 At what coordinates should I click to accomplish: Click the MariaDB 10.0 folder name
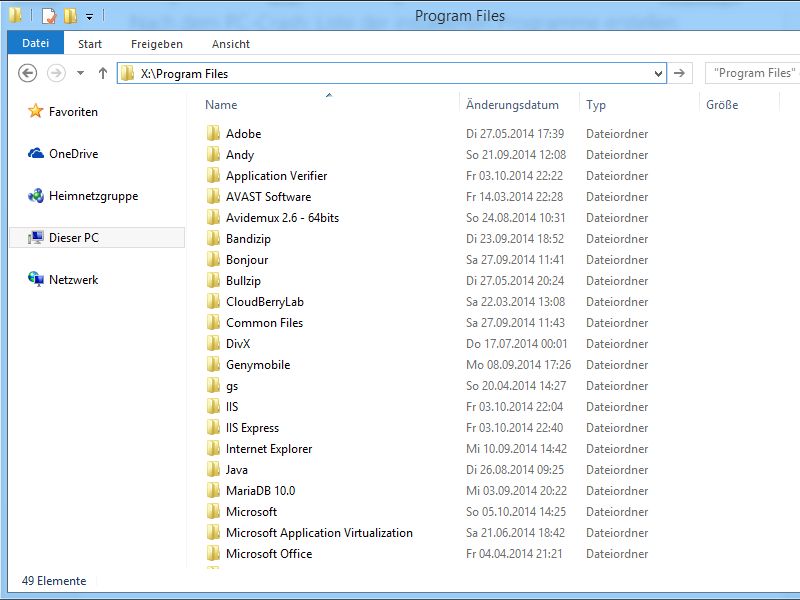click(x=261, y=491)
